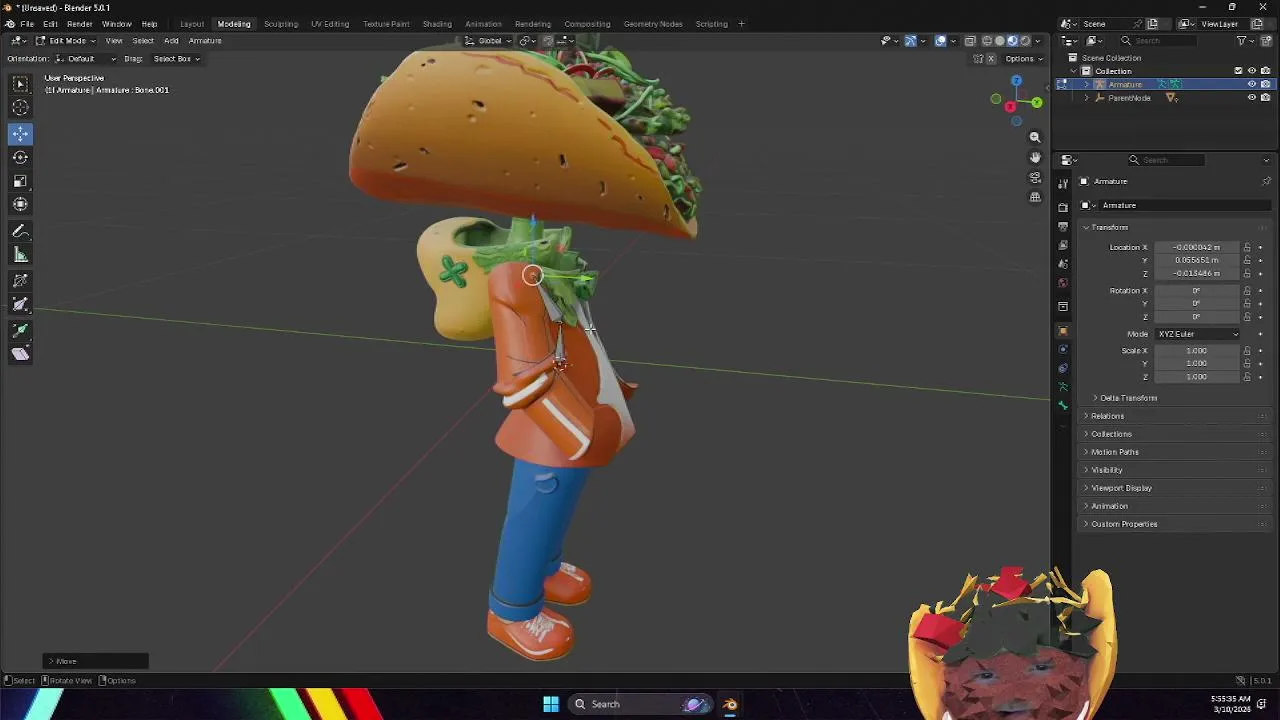Toggle viewport gizmos on or off
Image resolution: width=1280 pixels, height=720 pixels.
click(x=910, y=41)
